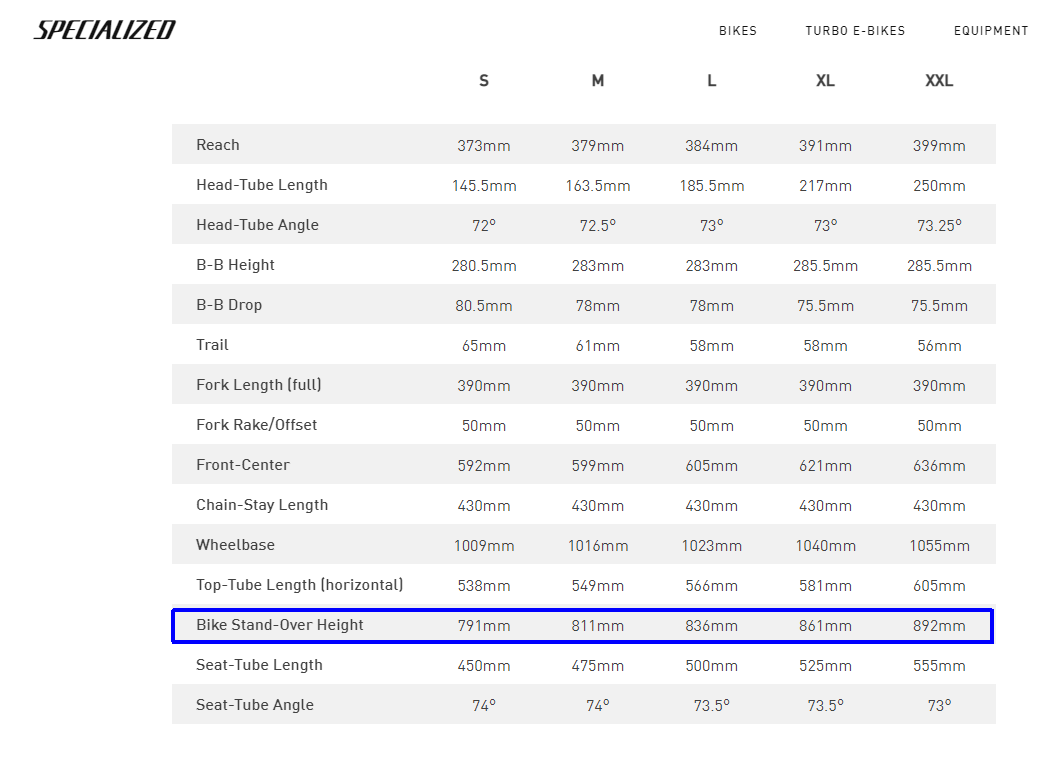Click the 1055mm wheelbase value

click(x=939, y=545)
